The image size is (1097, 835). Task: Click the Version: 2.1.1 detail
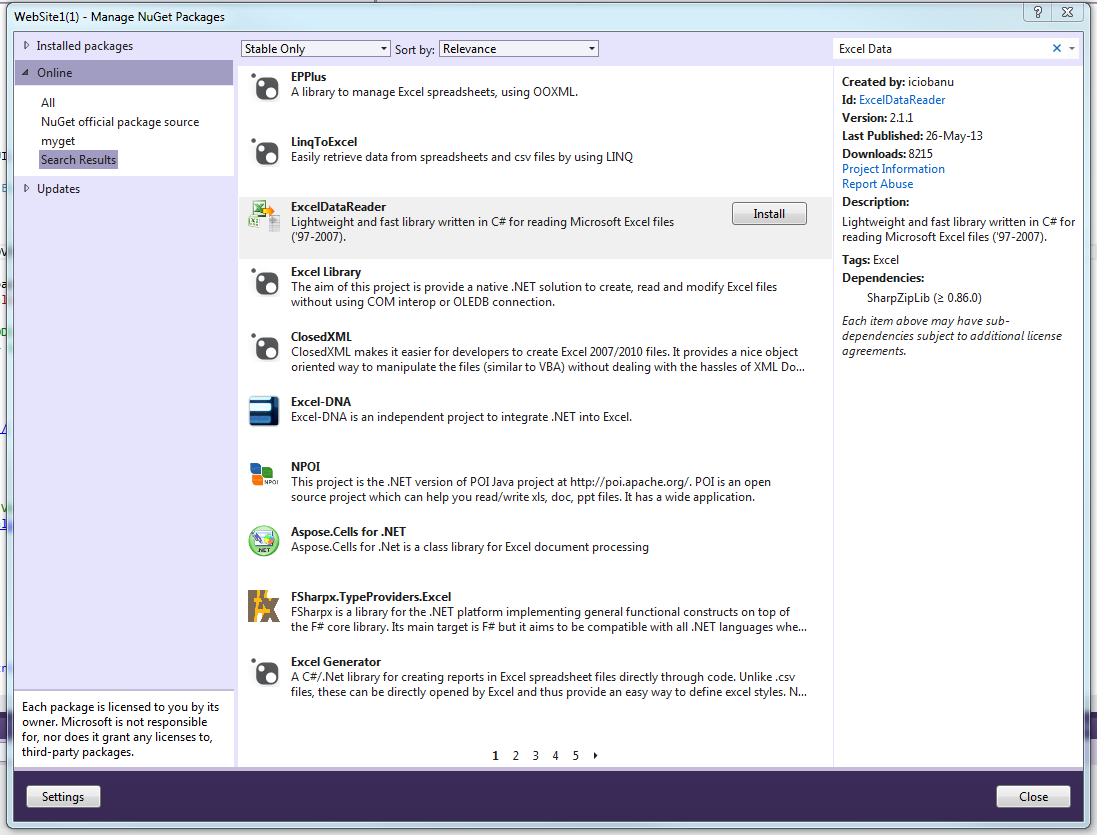click(877, 118)
